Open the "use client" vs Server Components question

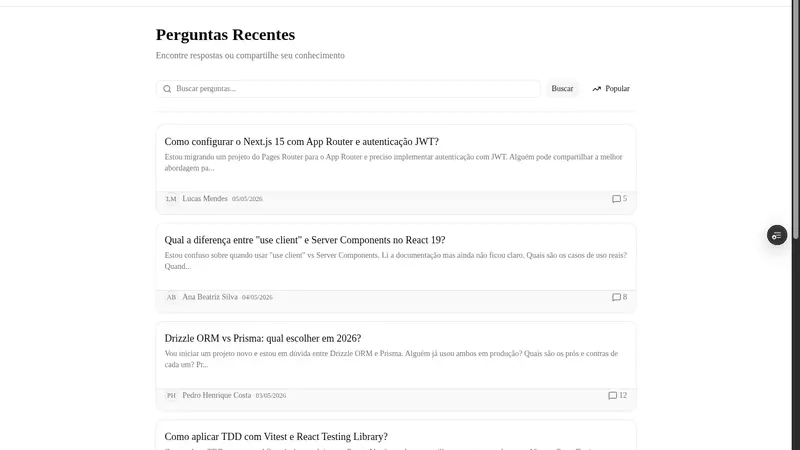[x=305, y=240]
